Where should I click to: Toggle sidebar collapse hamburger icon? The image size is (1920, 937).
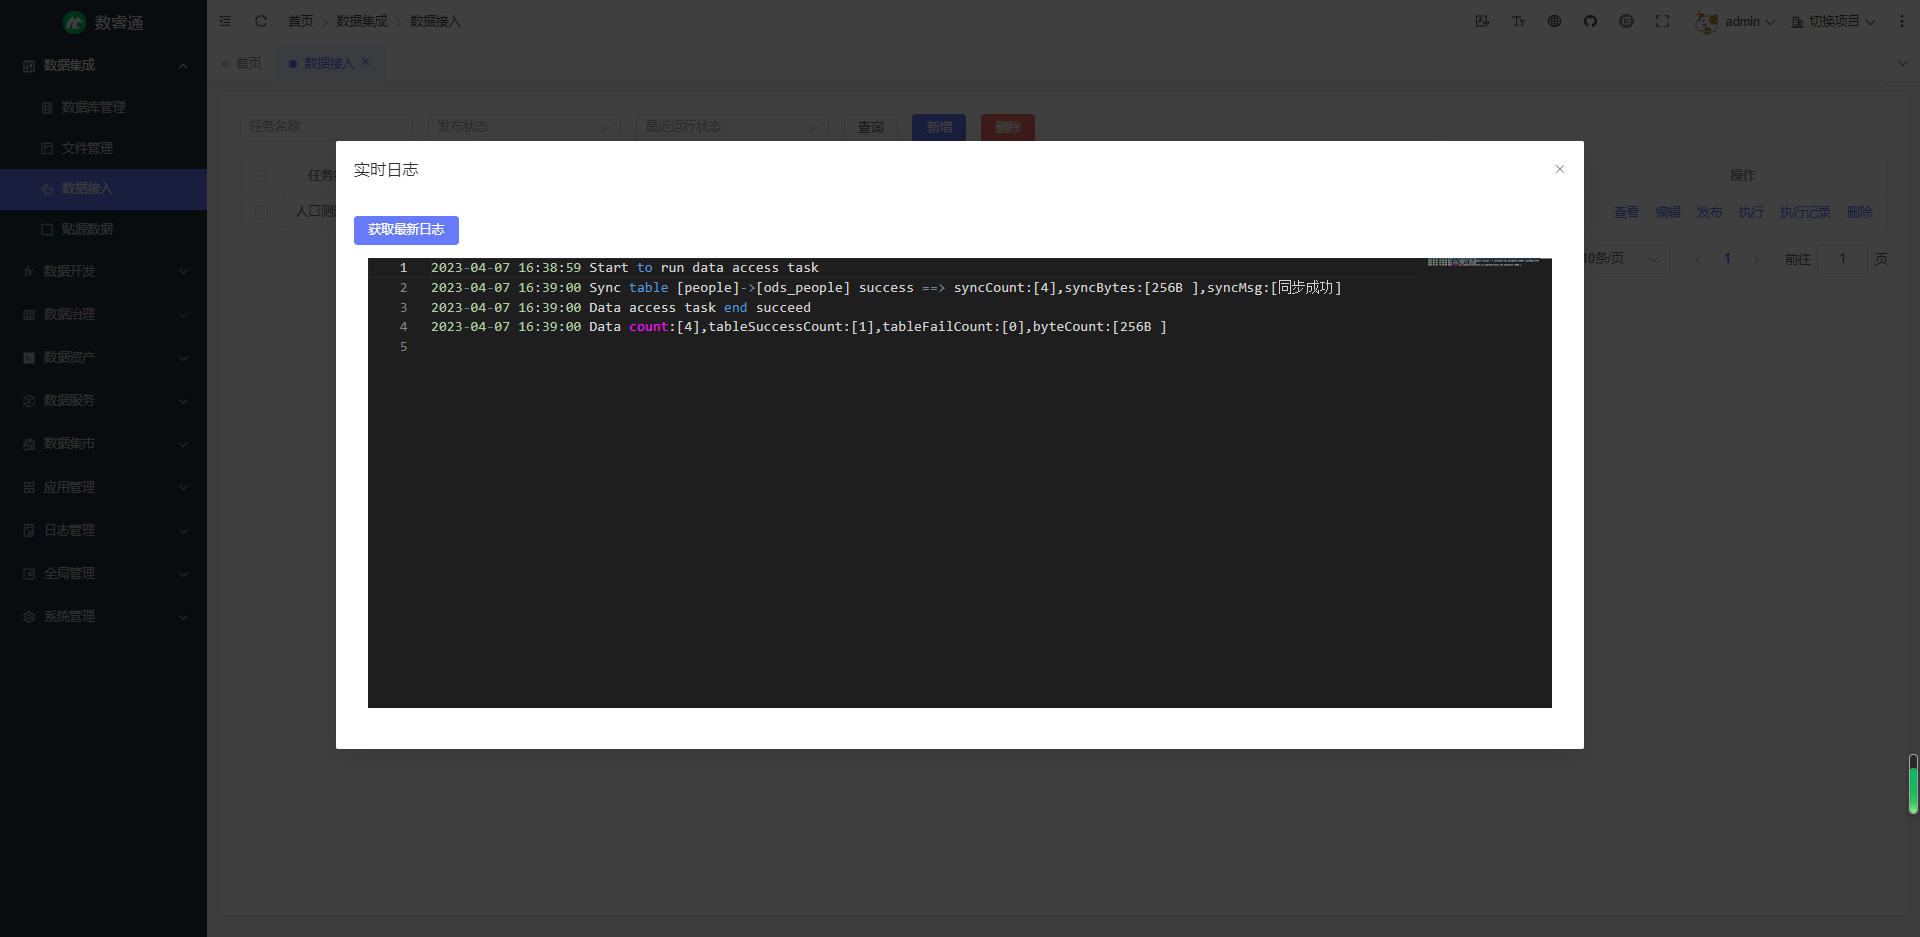tap(225, 21)
